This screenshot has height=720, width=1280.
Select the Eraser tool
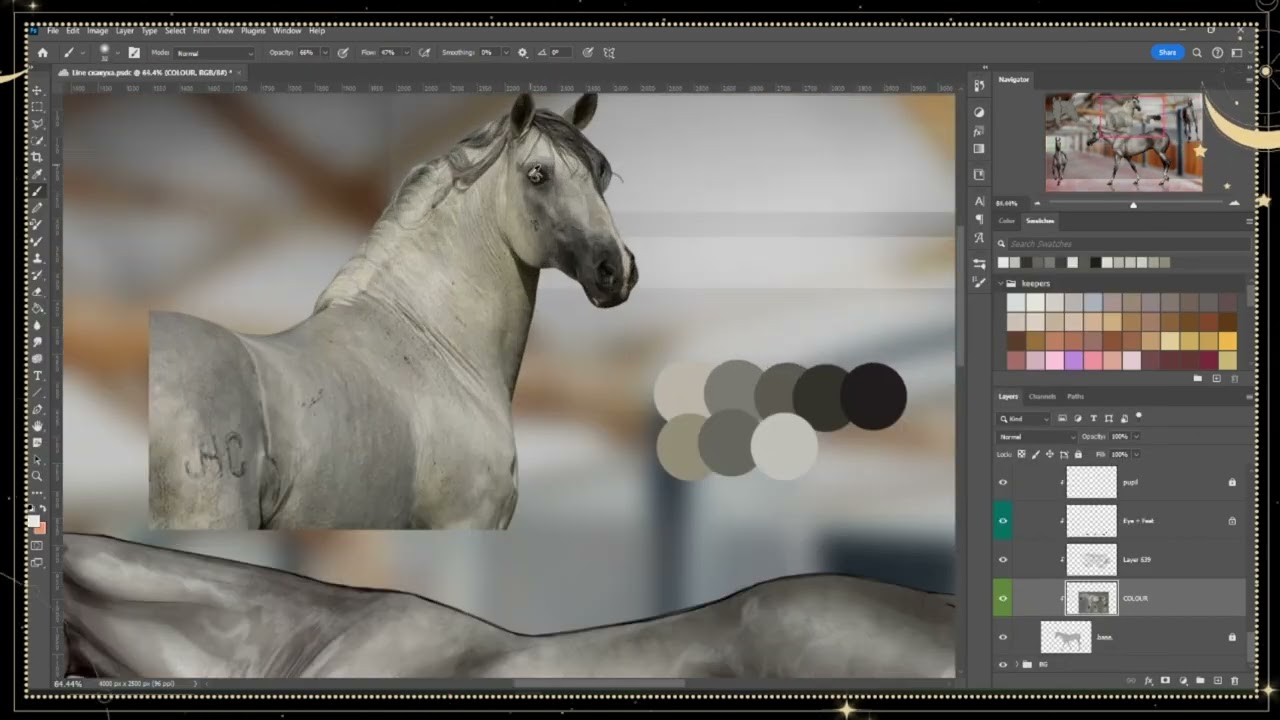pyautogui.click(x=38, y=291)
